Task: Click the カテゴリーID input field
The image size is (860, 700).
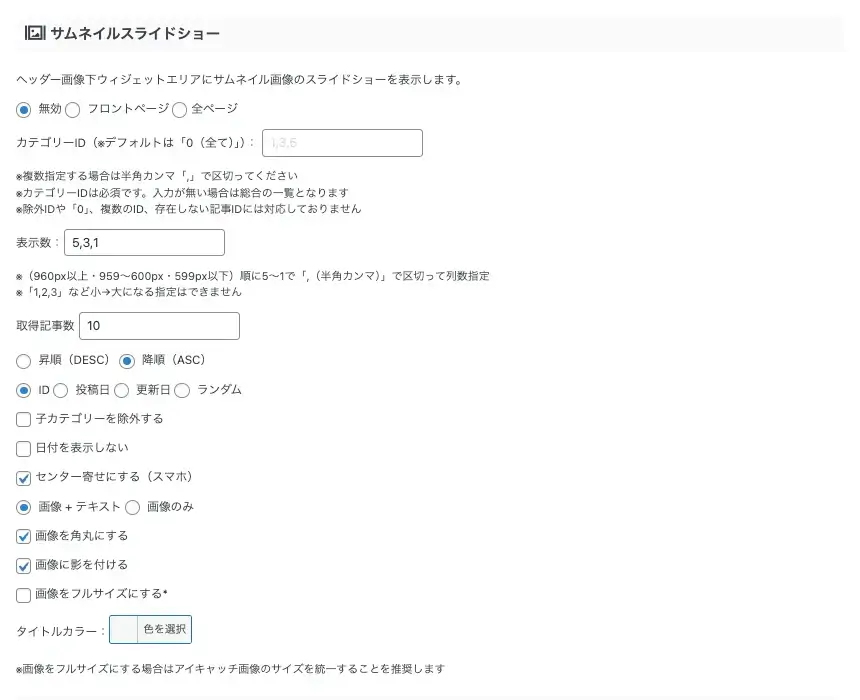Action: (342, 143)
